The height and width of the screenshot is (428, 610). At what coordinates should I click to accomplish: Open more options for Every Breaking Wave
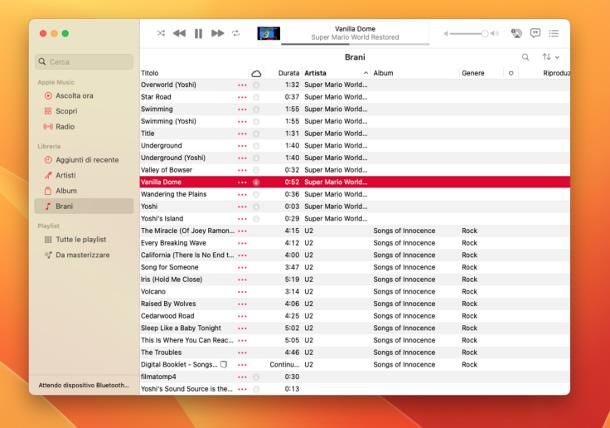pyautogui.click(x=242, y=243)
